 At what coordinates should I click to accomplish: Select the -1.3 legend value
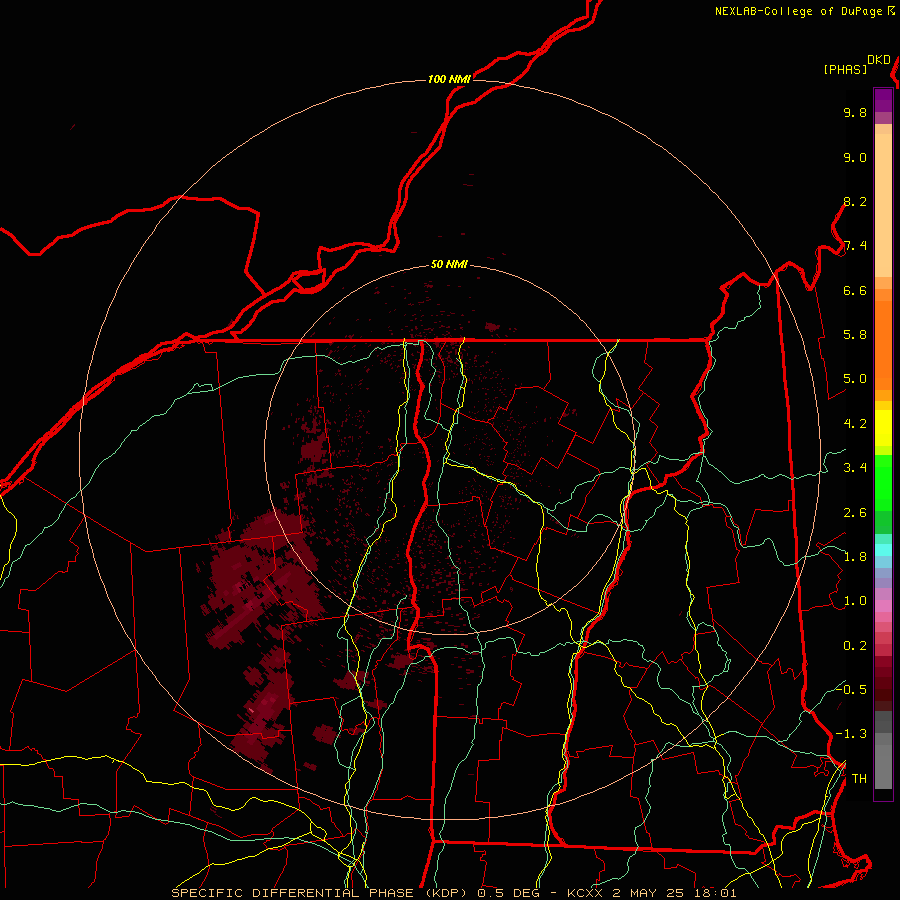[x=851, y=735]
